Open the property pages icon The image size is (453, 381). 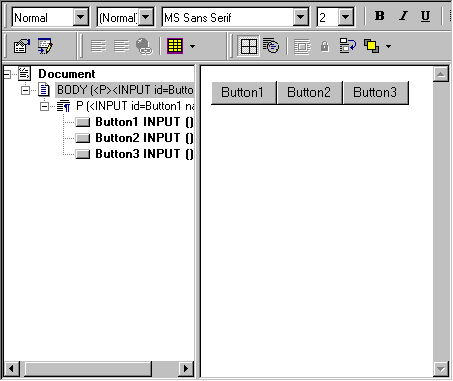pyautogui.click(x=22, y=46)
